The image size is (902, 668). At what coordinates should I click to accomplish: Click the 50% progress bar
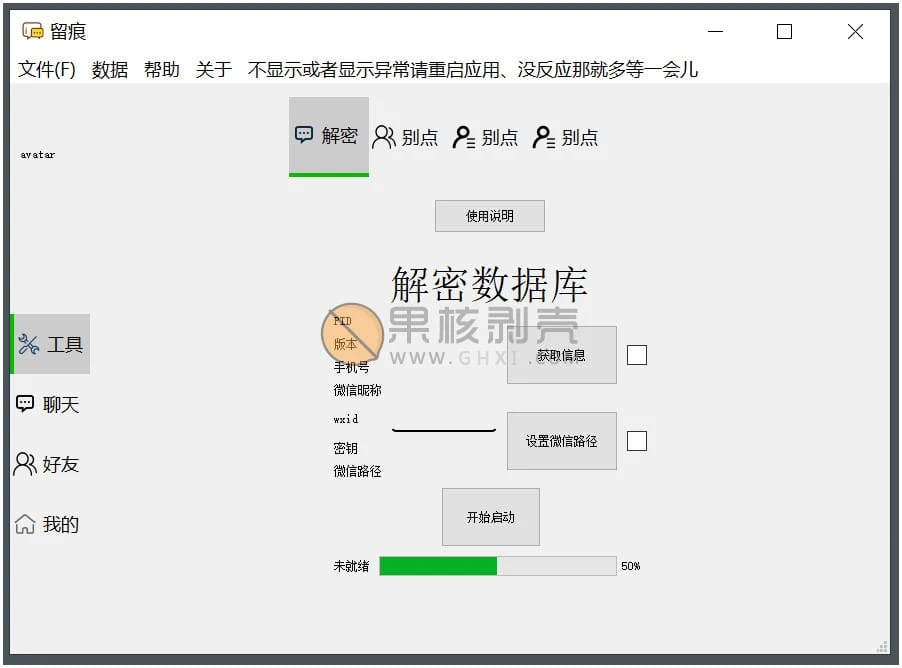click(500, 566)
